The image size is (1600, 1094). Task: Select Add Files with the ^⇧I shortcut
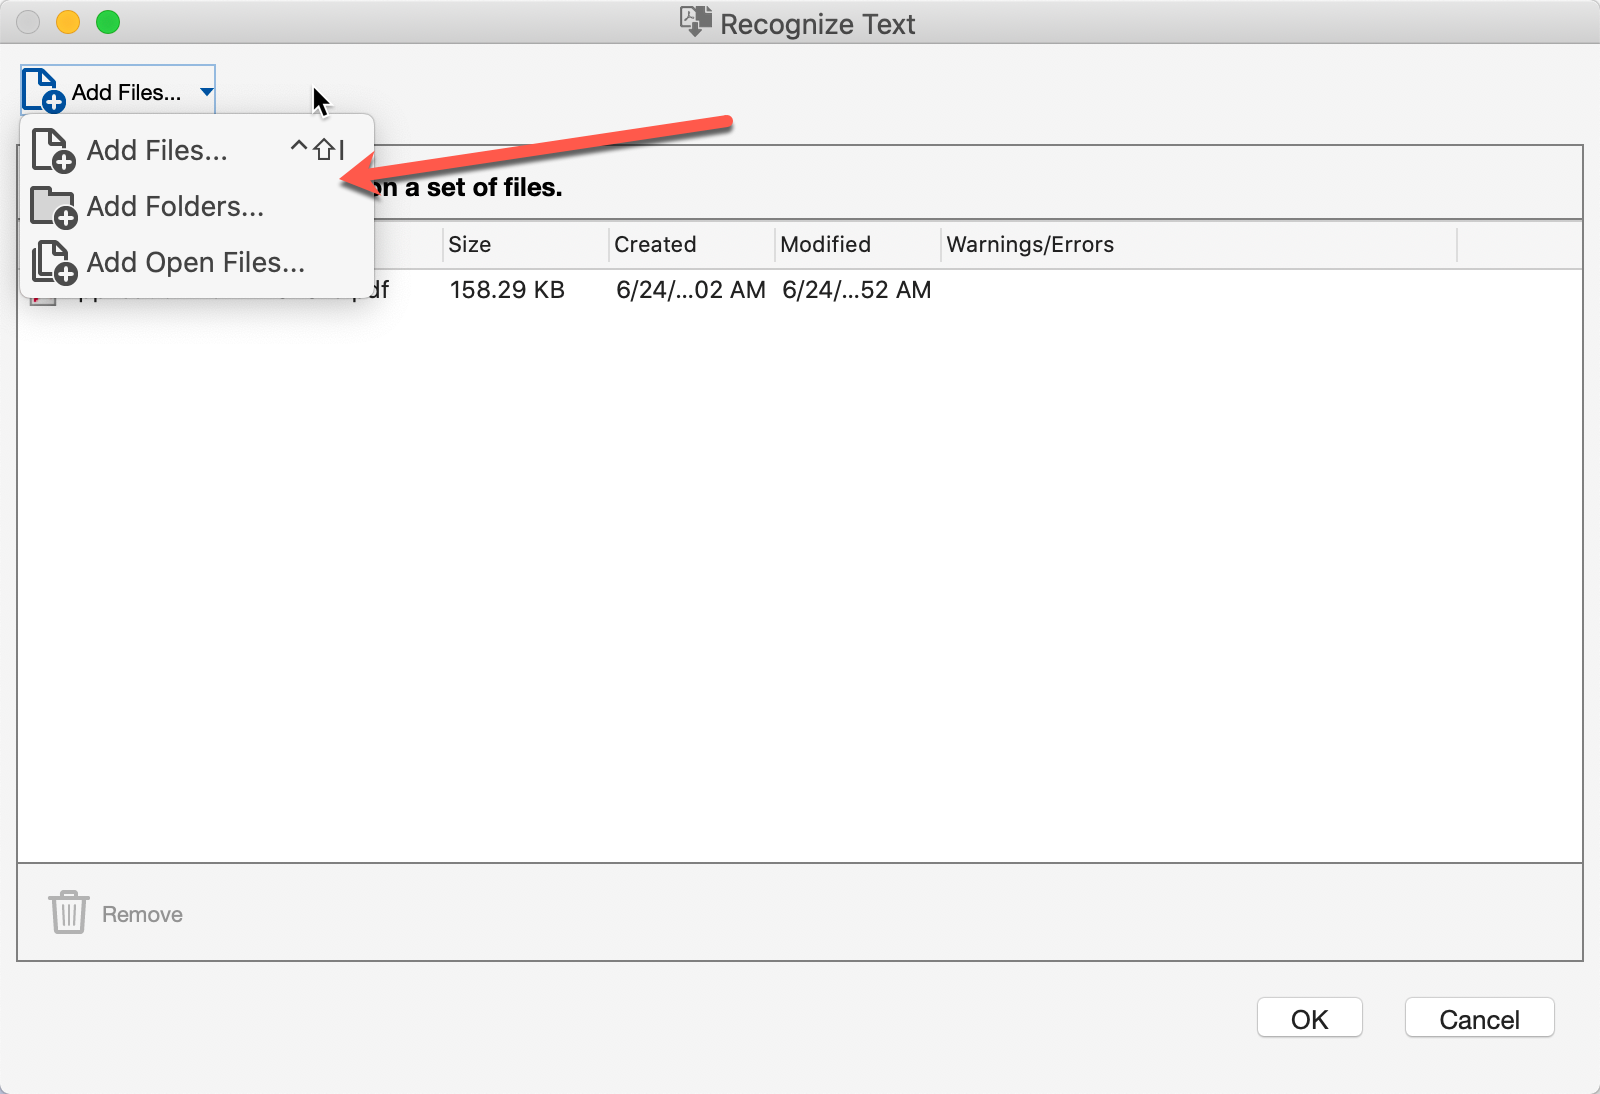pos(155,150)
